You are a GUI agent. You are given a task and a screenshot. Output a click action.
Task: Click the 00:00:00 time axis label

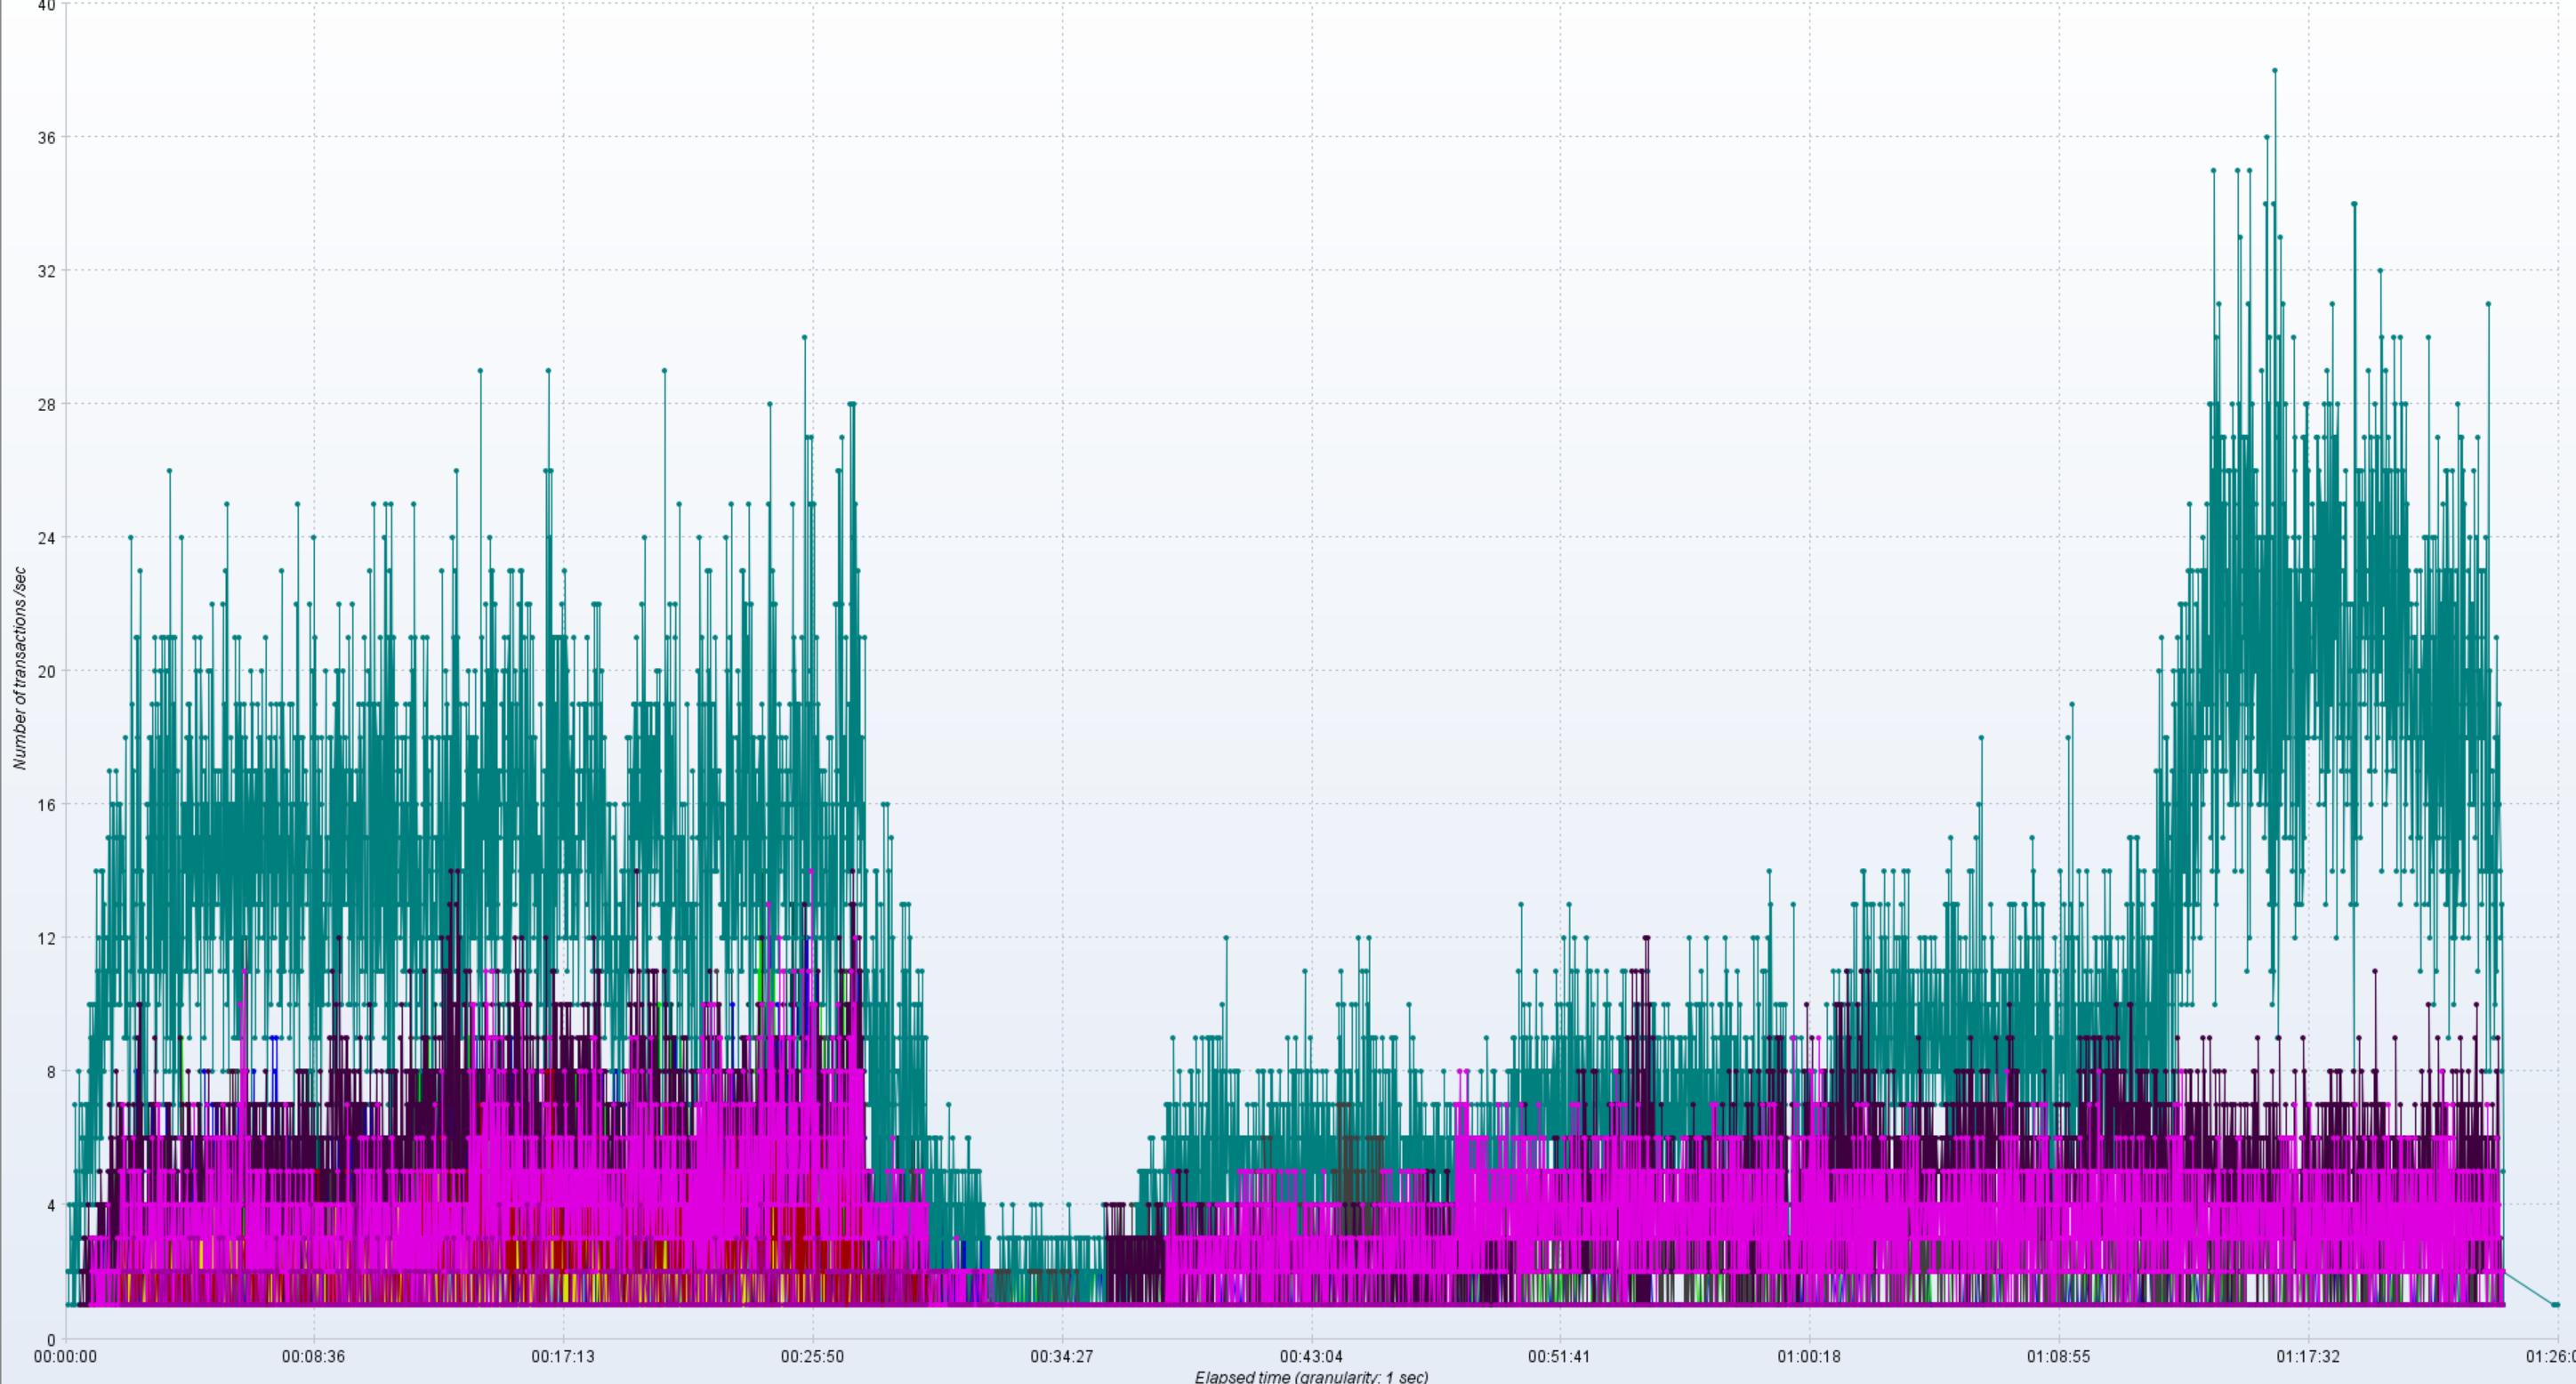pos(65,1357)
